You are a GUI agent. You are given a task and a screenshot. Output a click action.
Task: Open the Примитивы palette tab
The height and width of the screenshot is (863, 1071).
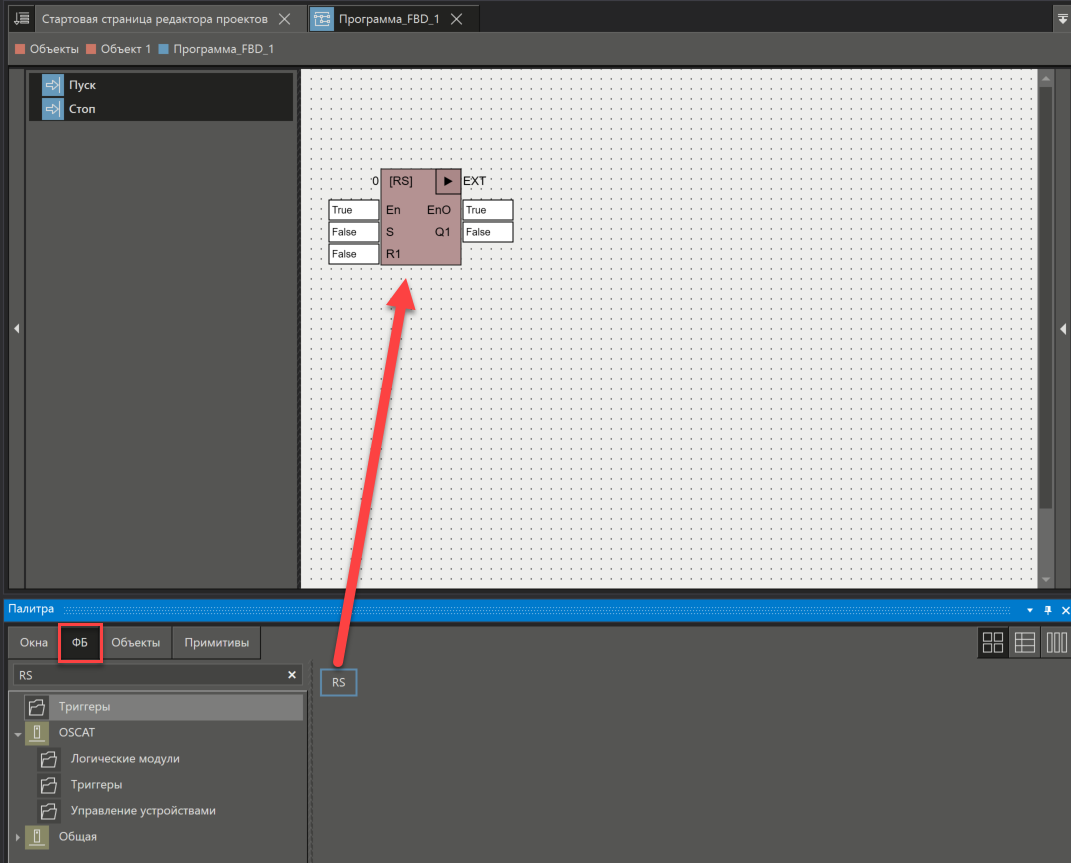(217, 643)
